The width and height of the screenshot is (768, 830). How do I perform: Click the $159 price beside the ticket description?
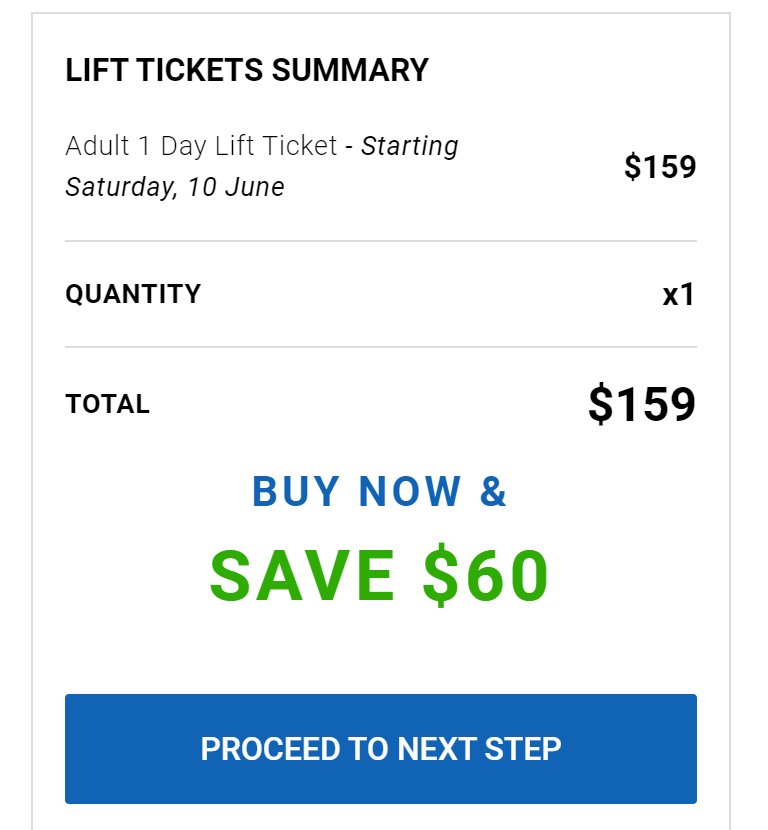[x=659, y=167]
